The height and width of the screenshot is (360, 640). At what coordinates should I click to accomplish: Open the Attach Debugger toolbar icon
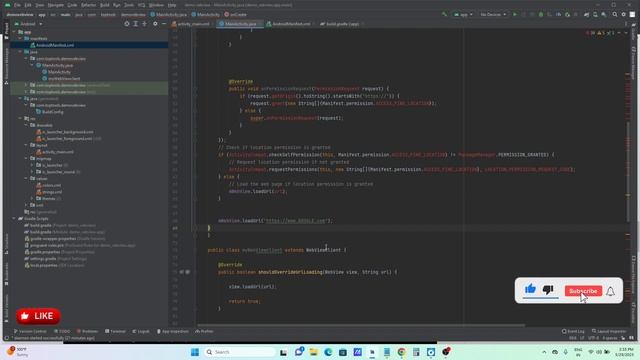567,14
